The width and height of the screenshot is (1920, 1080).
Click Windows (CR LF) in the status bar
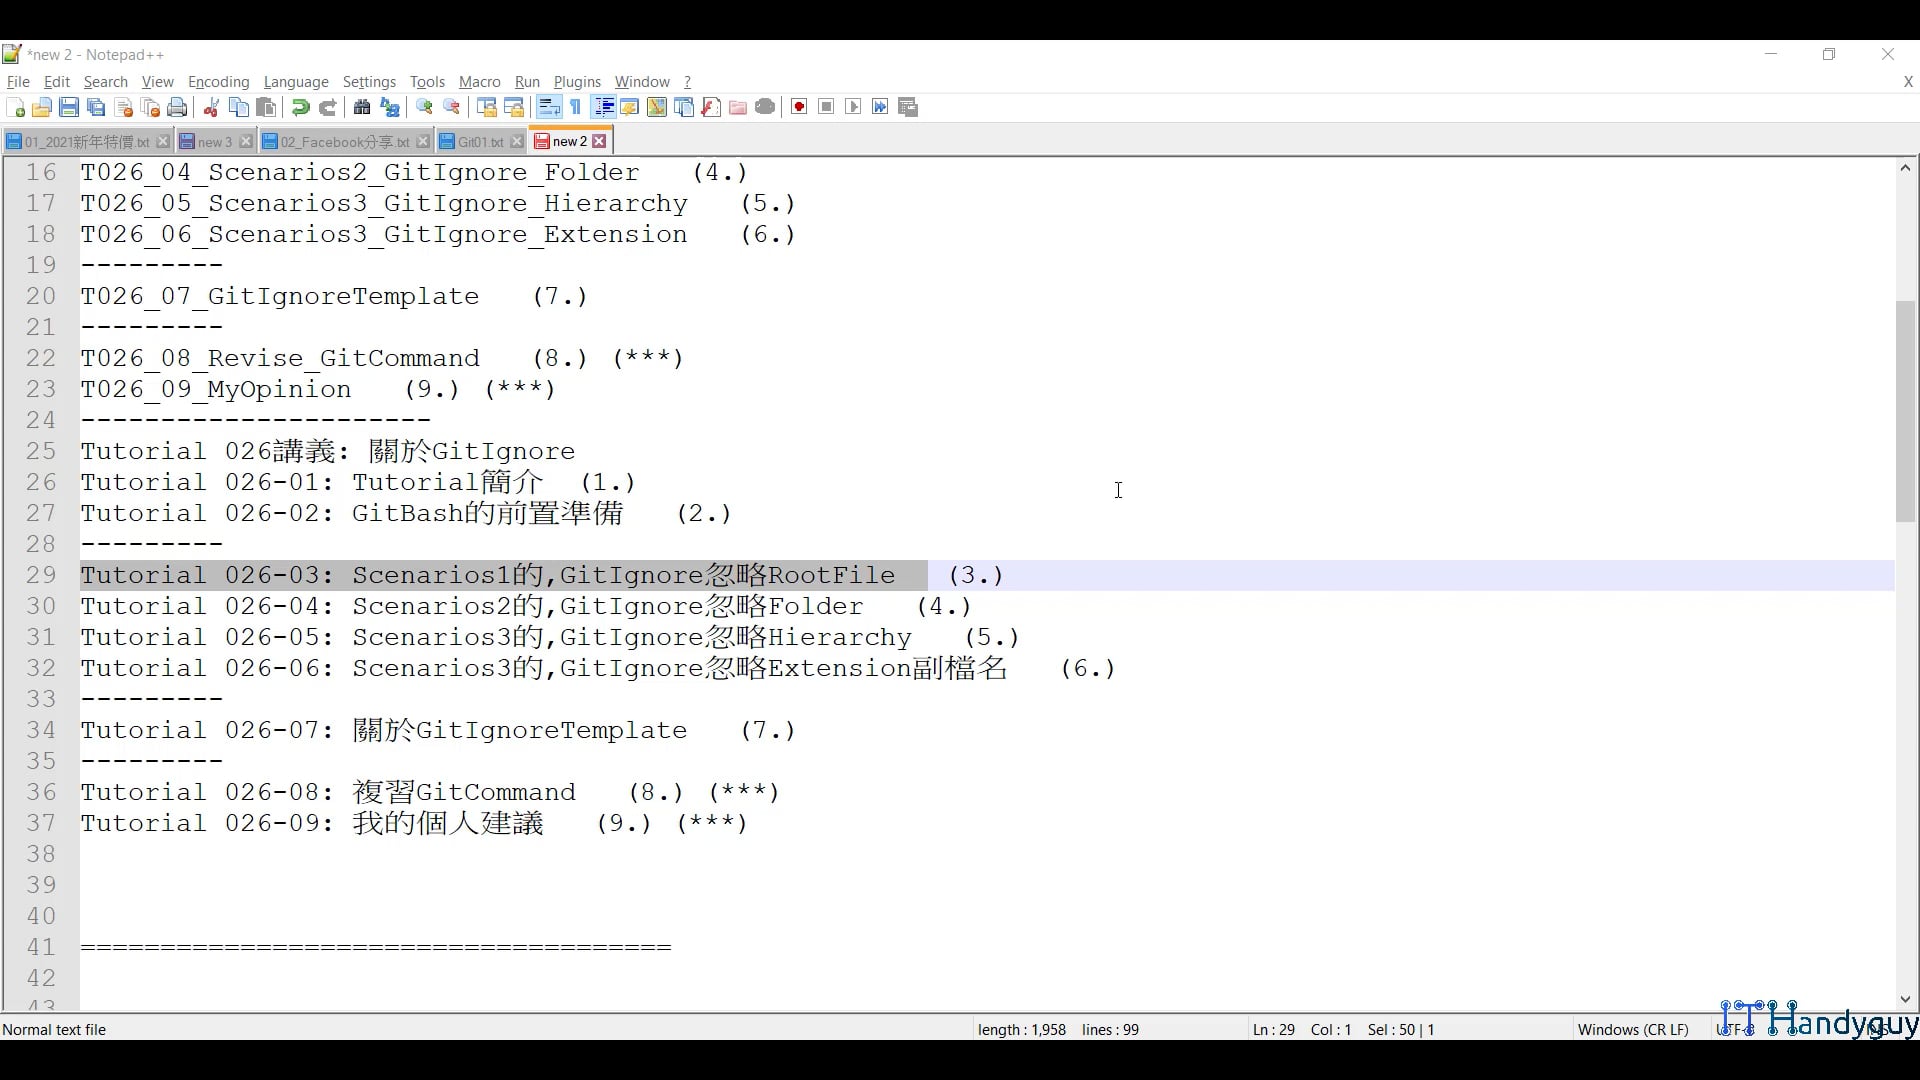pos(1633,1029)
